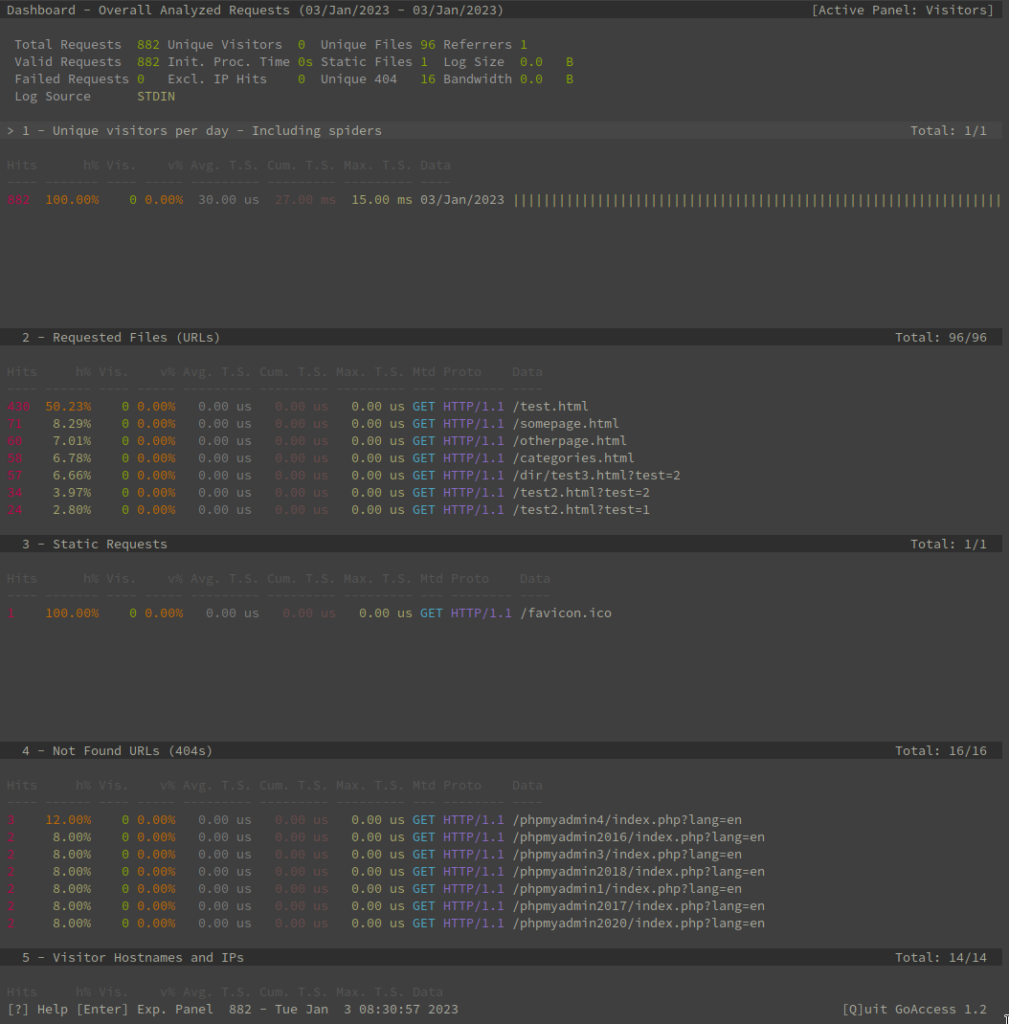Select the /phpmyadmin2020/index.php?lang=en row

(x=638, y=923)
